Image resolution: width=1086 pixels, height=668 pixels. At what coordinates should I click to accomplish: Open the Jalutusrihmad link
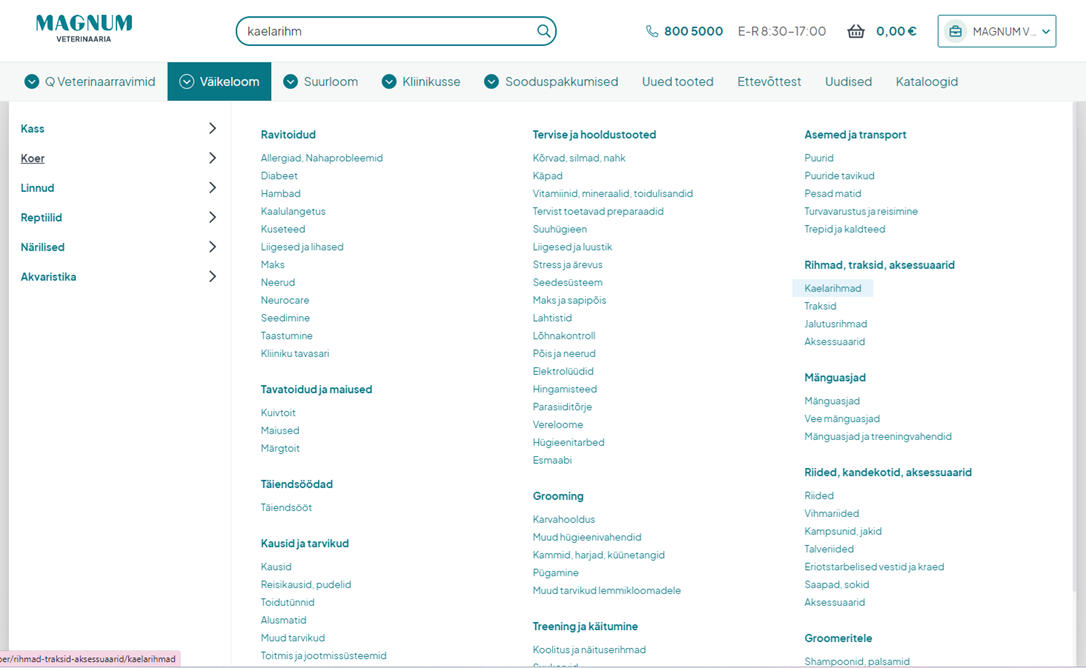(835, 324)
